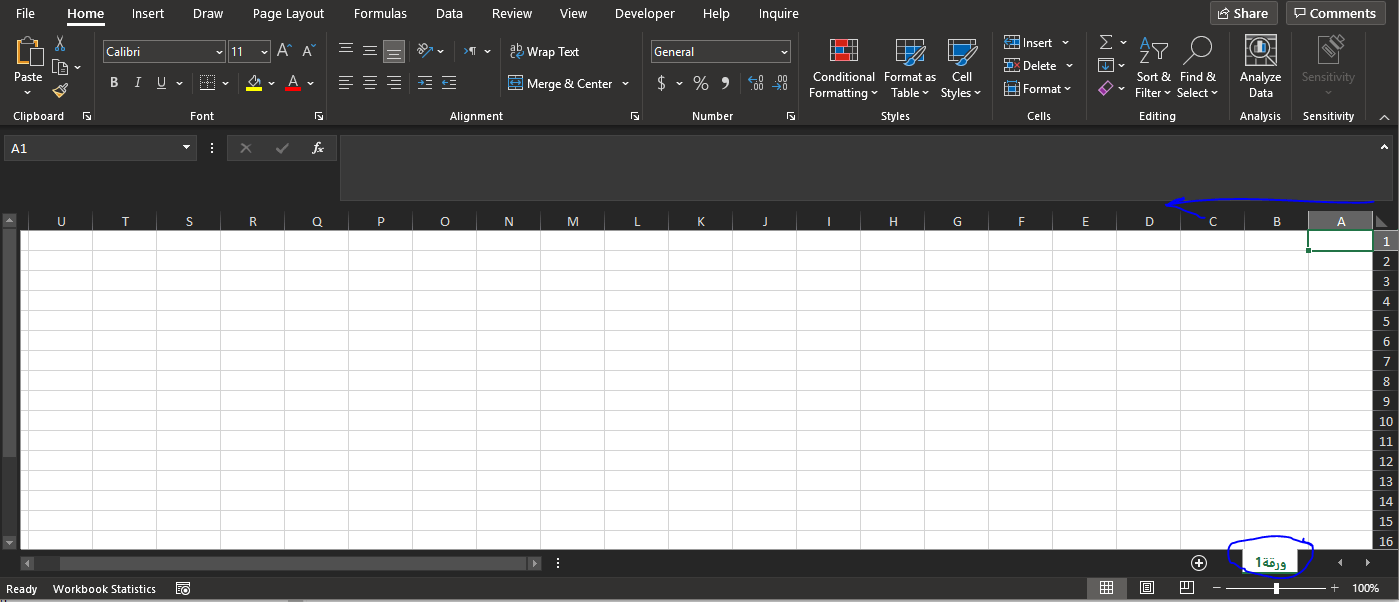This screenshot has height=602, width=1399.
Task: Toggle bottom vertical alignment
Action: tap(394, 51)
